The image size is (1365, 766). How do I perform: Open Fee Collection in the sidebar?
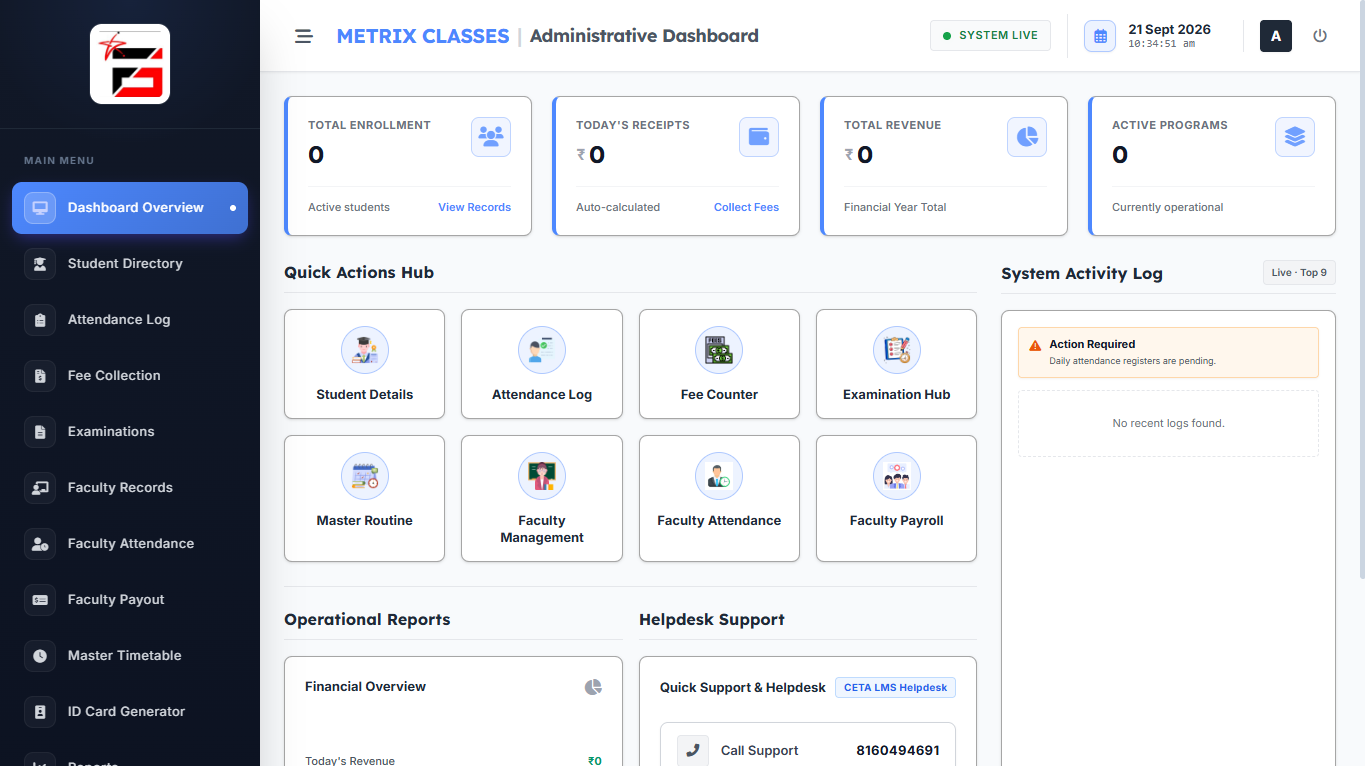130,376
